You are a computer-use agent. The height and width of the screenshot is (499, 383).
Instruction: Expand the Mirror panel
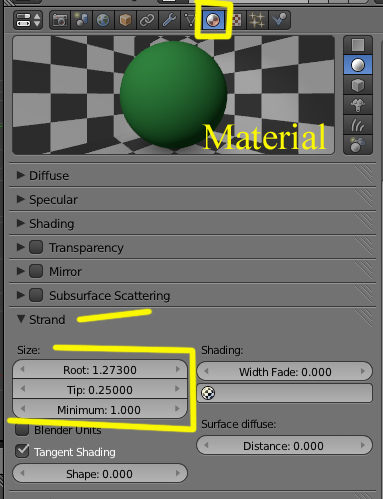point(21,271)
